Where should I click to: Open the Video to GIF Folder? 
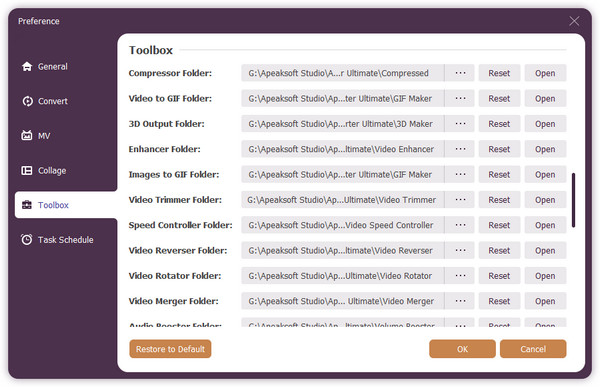coord(545,98)
